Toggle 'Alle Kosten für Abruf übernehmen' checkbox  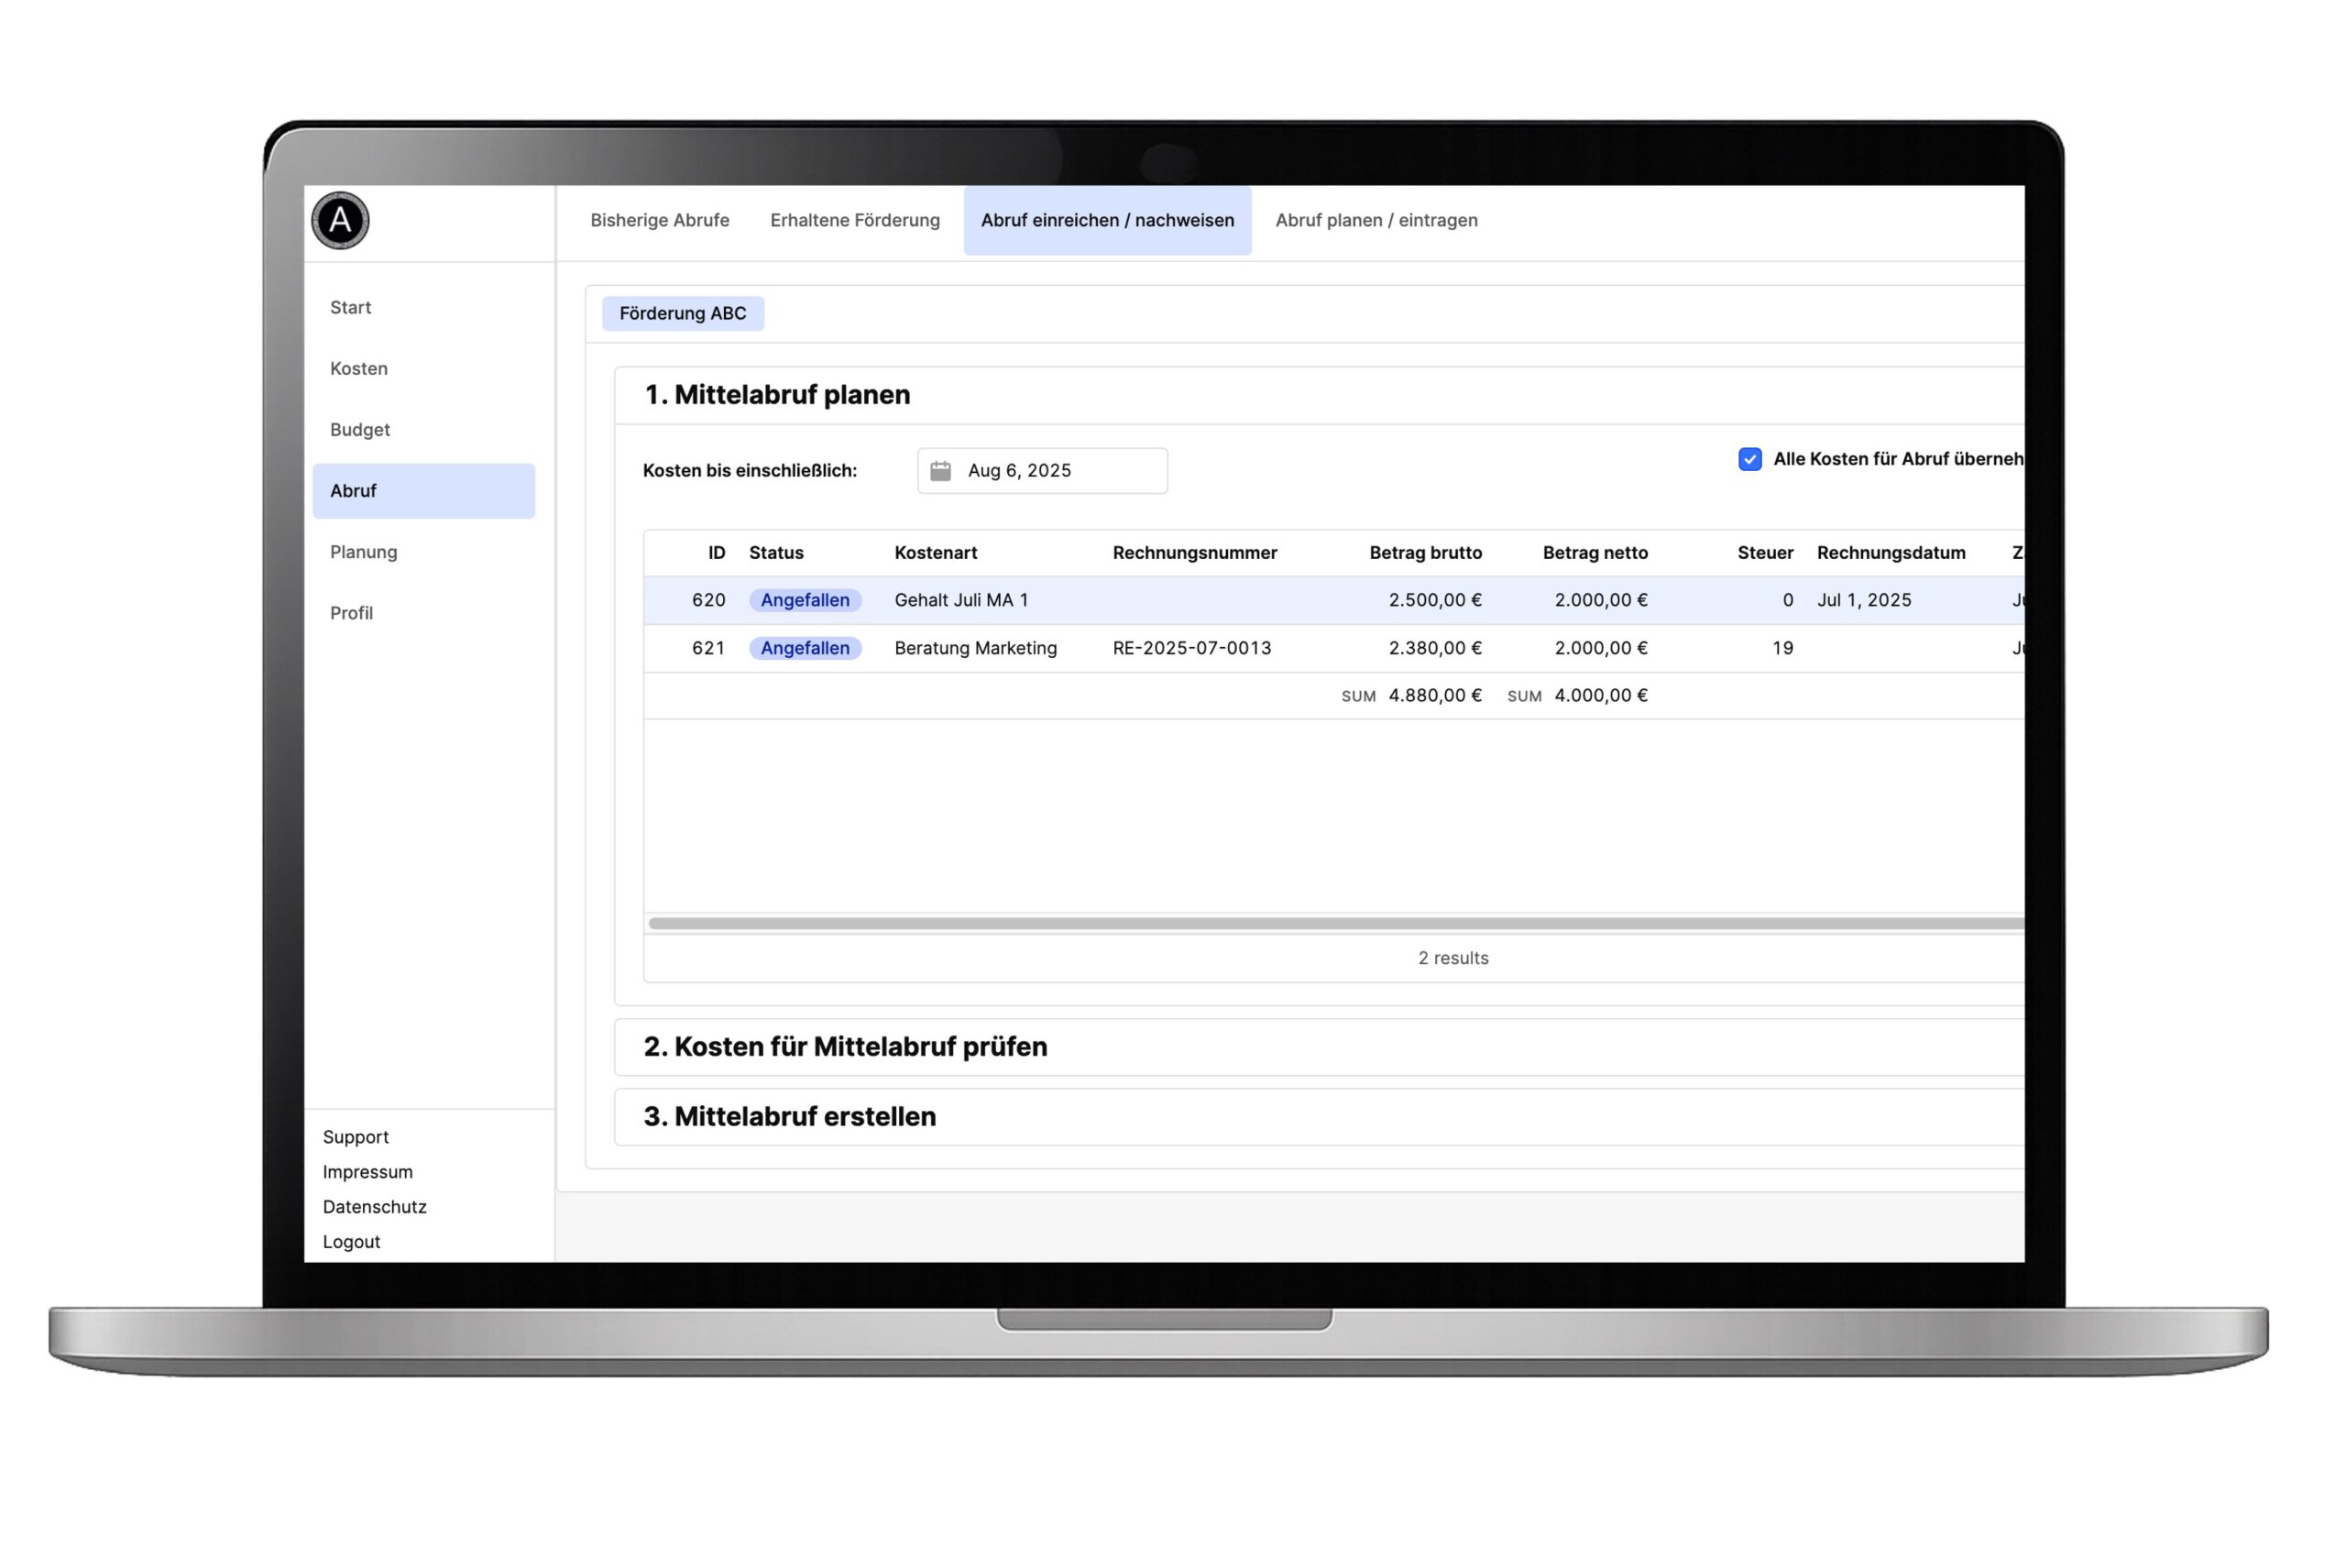click(1749, 459)
